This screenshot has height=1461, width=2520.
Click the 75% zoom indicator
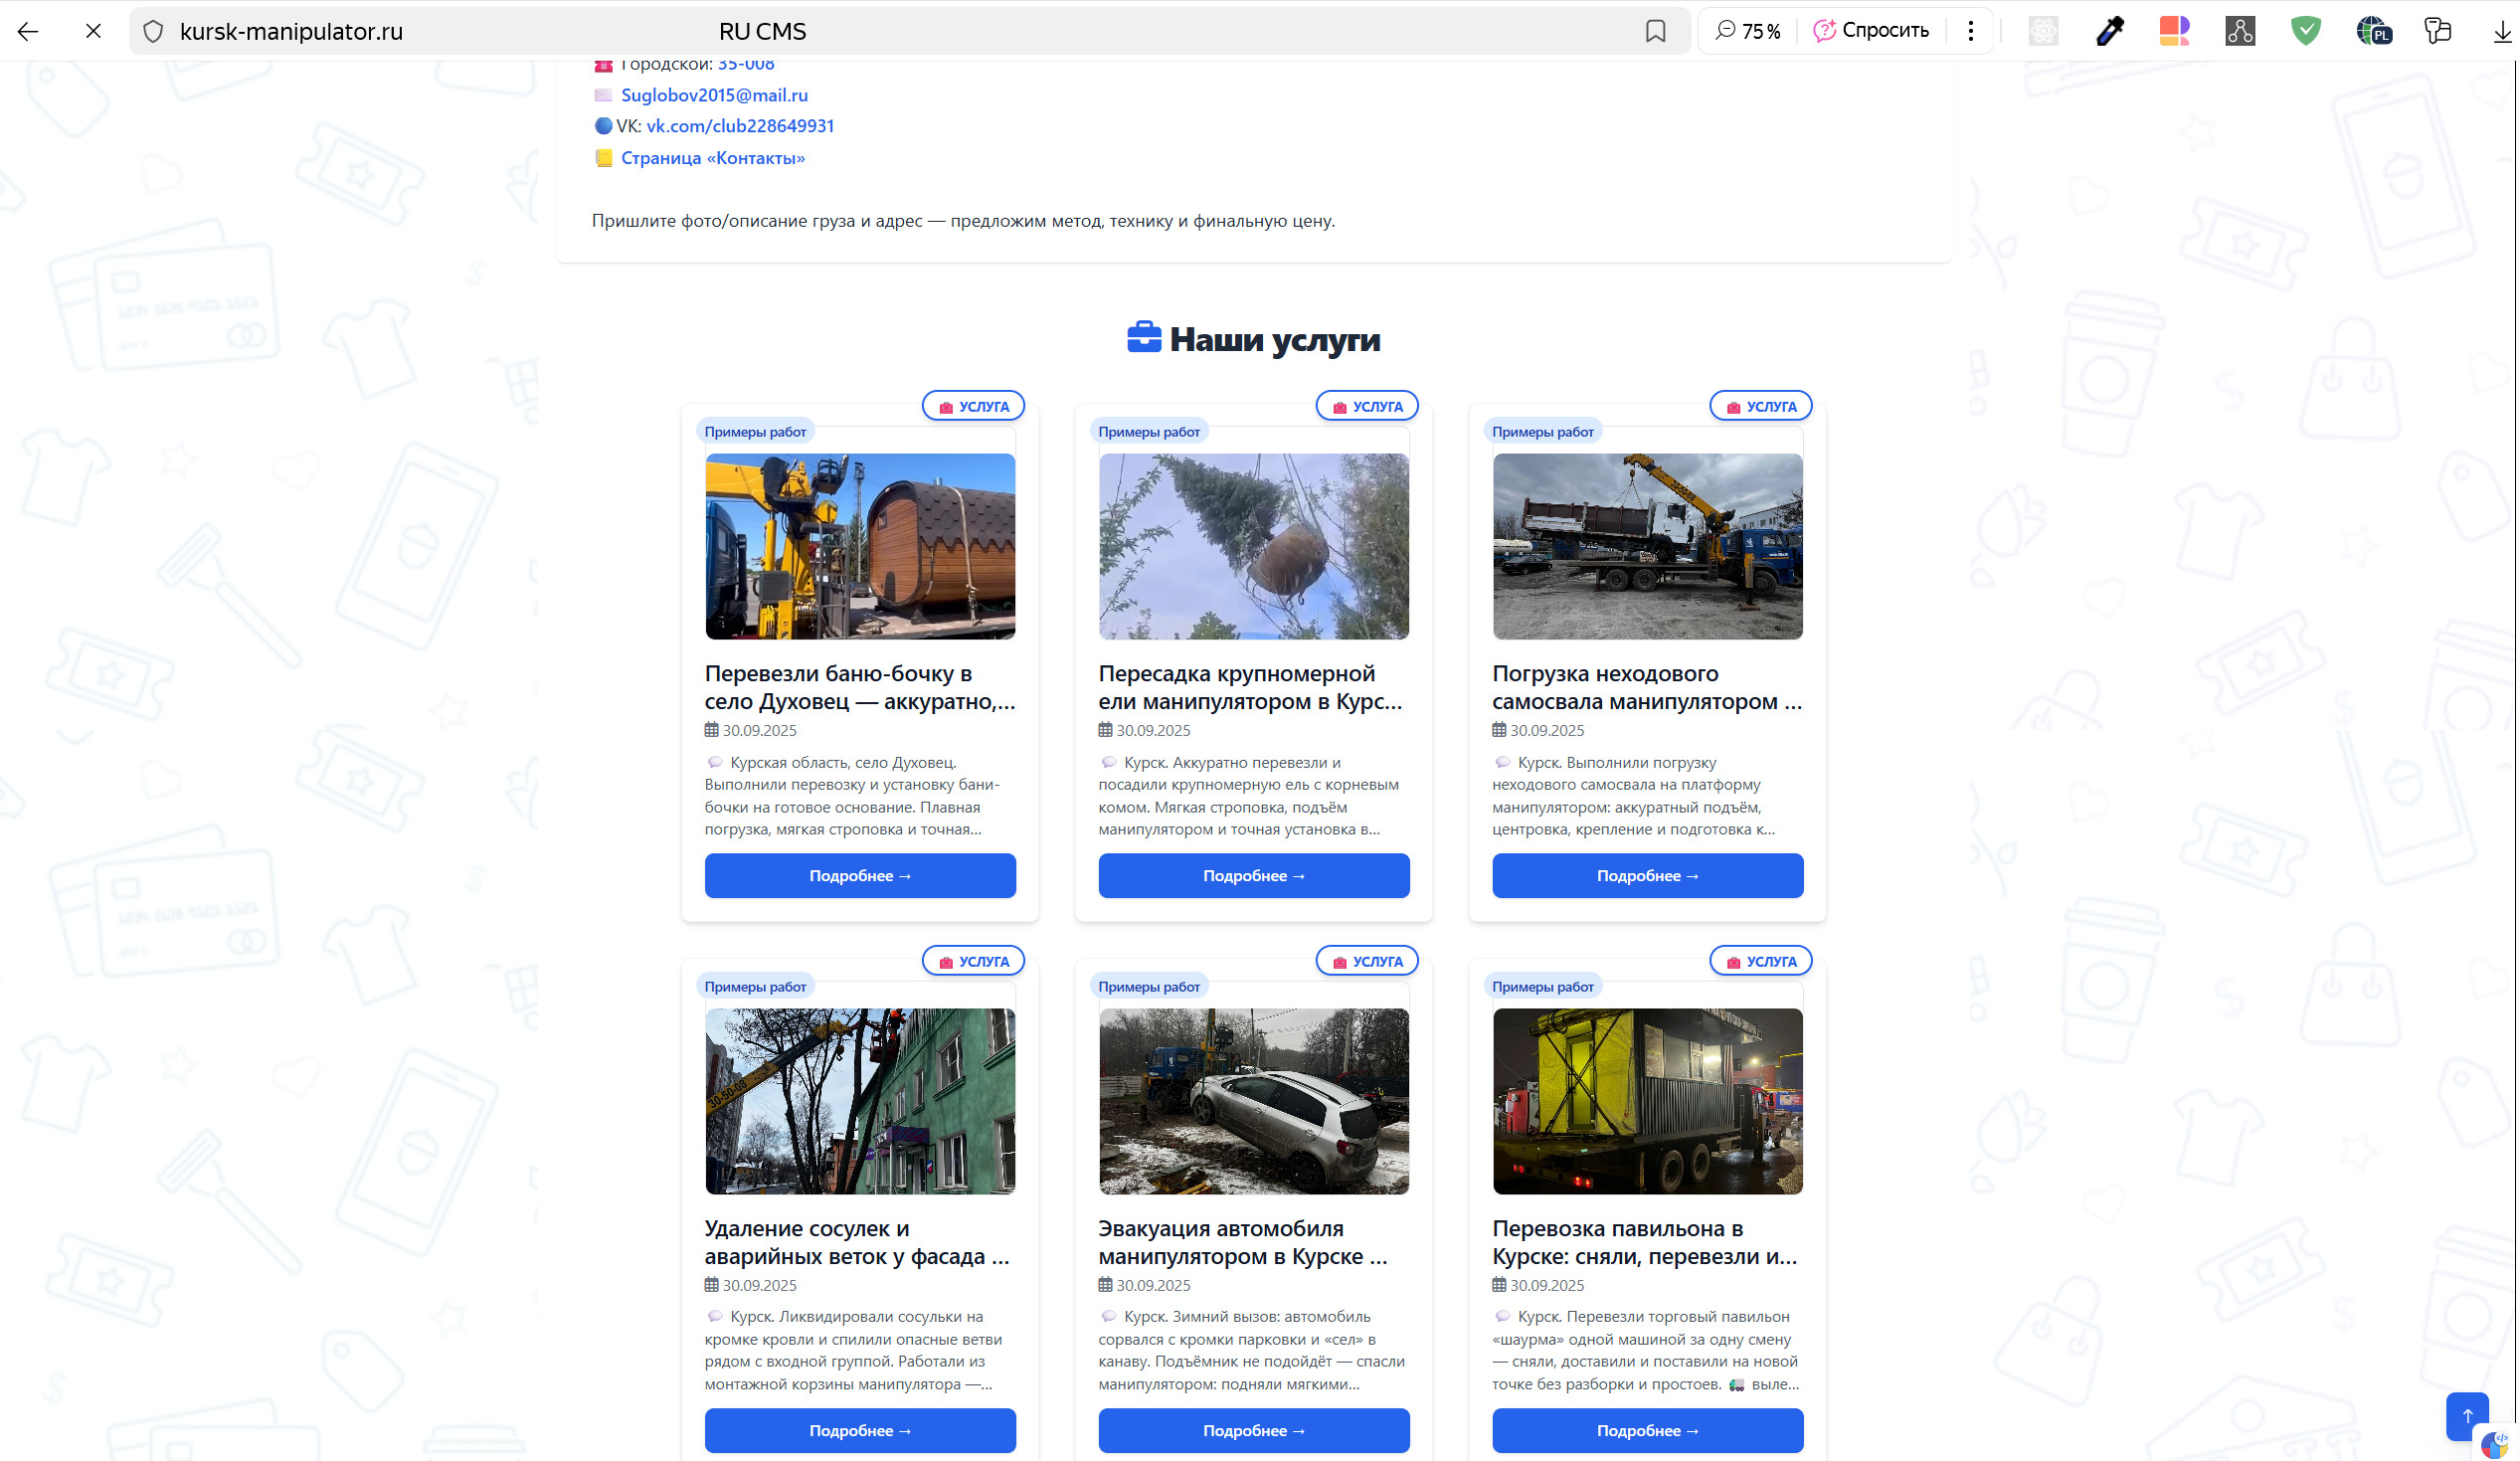click(1748, 31)
